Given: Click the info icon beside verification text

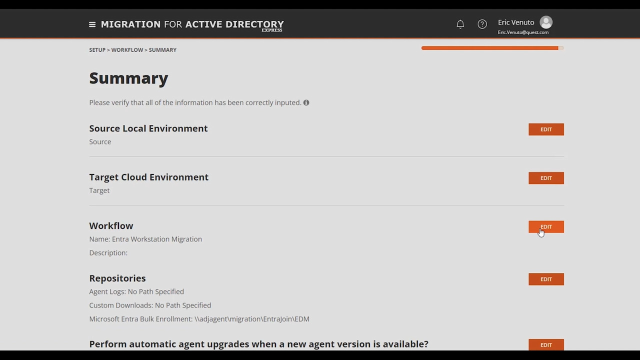Looking at the screenshot, I should pyautogui.click(x=306, y=102).
